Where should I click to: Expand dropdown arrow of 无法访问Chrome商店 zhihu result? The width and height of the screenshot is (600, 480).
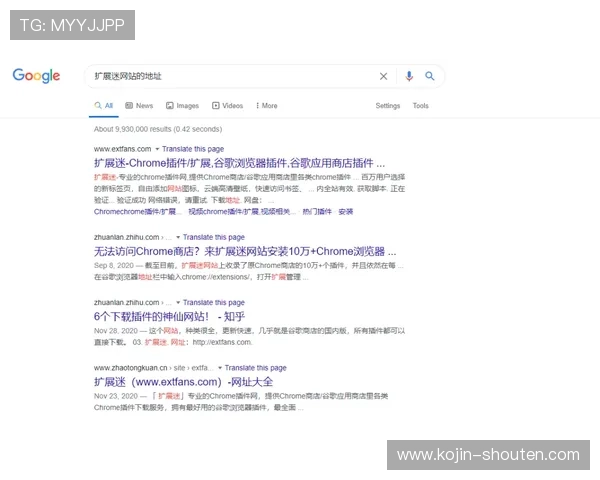(x=178, y=237)
